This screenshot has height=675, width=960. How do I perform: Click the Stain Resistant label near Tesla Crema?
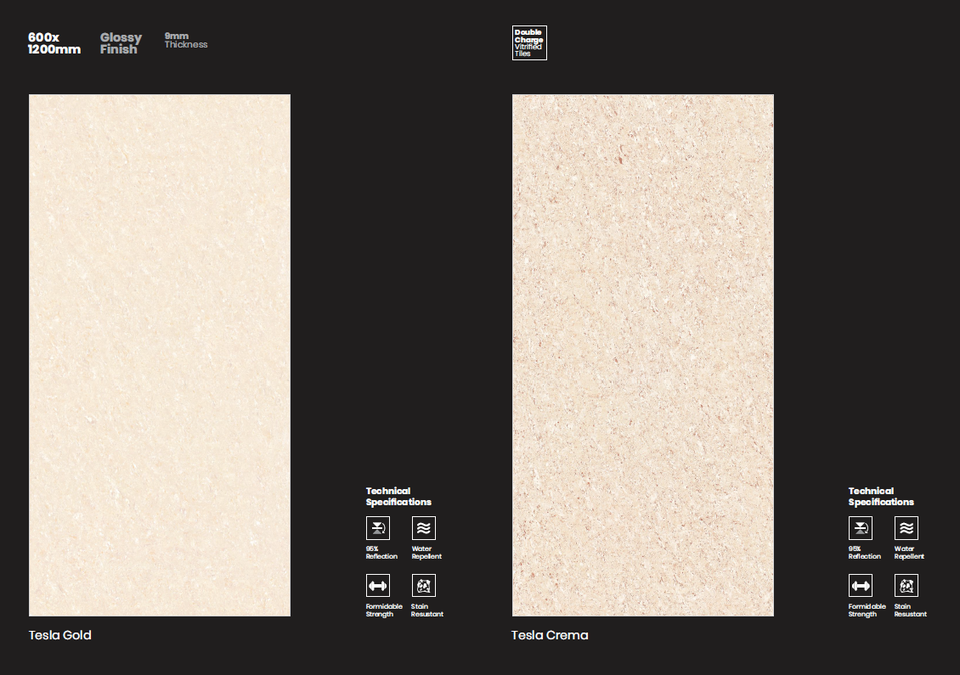click(910, 610)
